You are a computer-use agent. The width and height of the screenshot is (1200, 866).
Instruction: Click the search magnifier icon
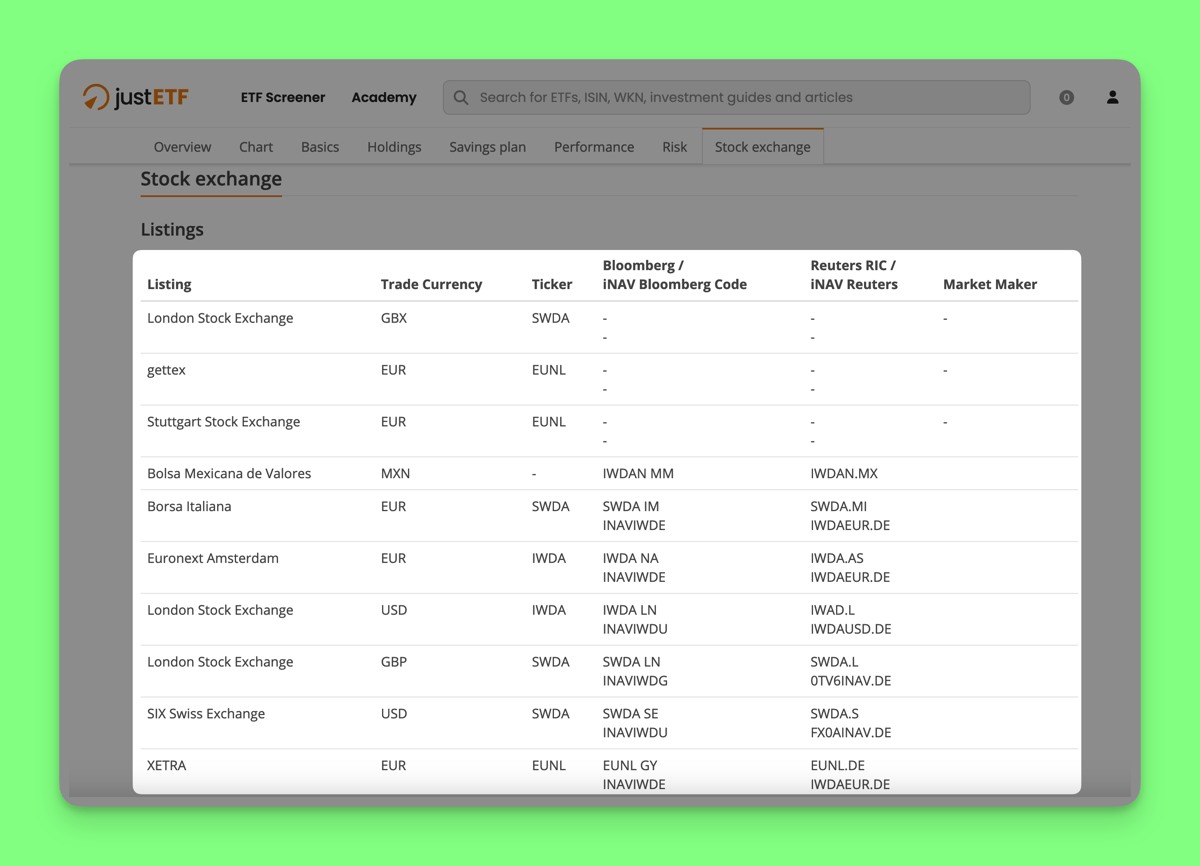click(461, 98)
